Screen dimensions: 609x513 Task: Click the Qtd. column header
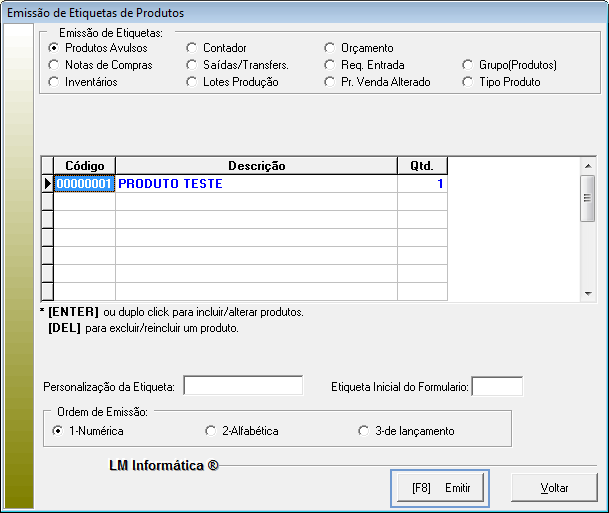pos(422,166)
